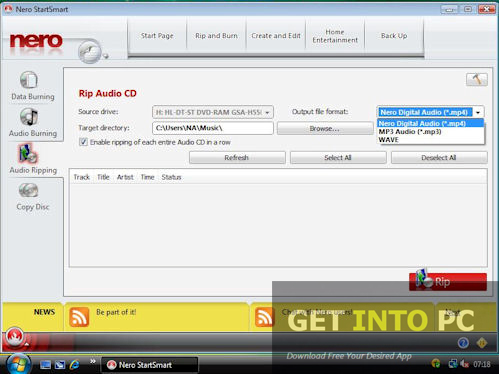Click the Select All button
Viewport: 499px width, 374px height.
(x=338, y=158)
